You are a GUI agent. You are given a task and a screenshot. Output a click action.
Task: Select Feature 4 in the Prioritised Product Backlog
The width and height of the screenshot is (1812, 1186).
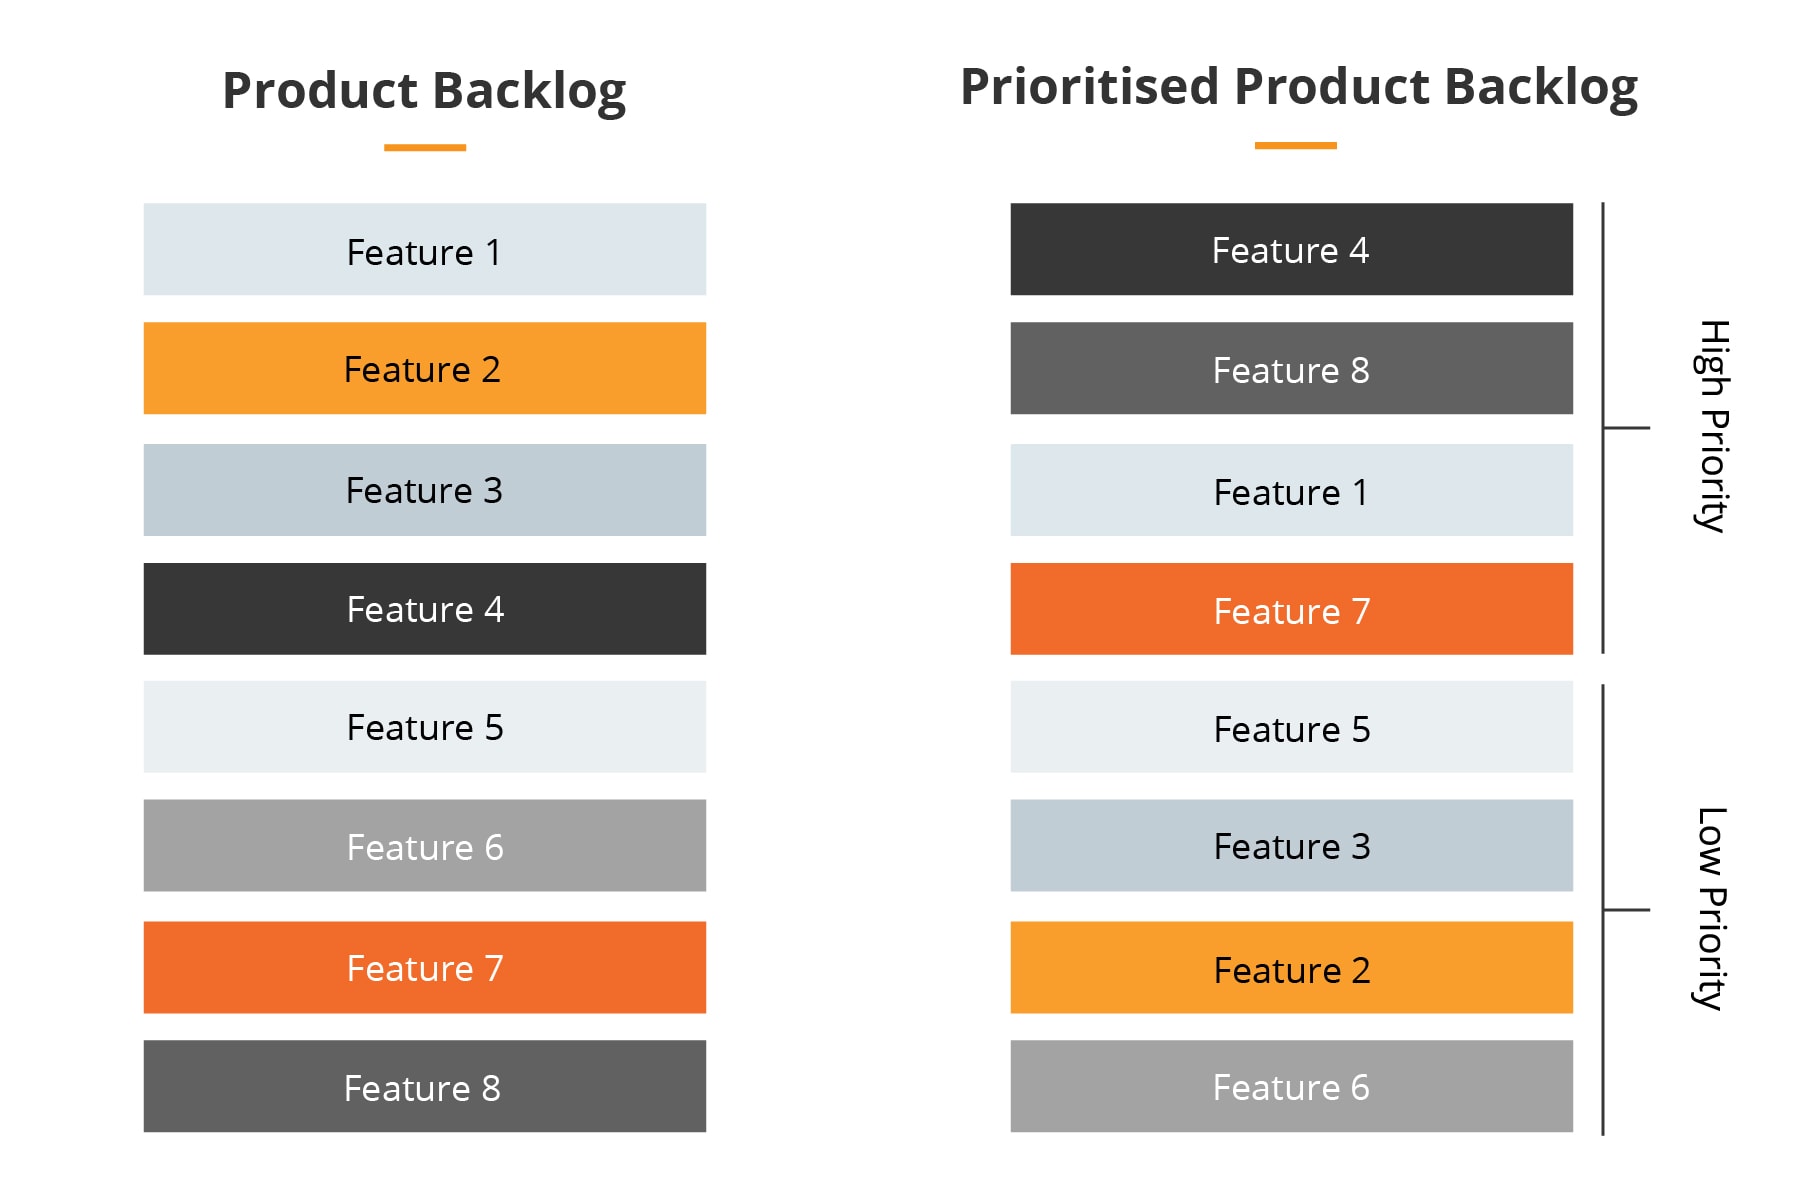pyautogui.click(x=1291, y=250)
